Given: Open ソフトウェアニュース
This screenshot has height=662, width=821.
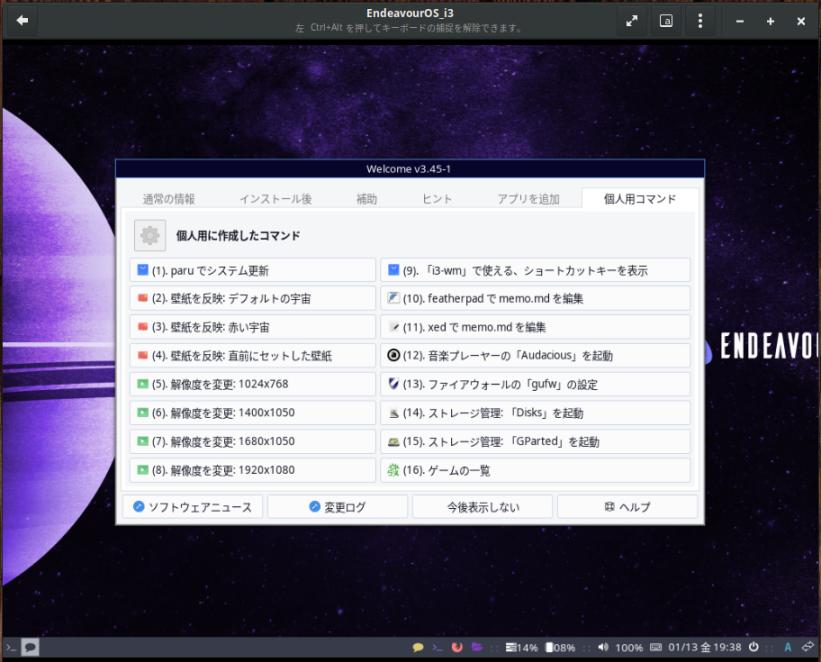Looking at the screenshot, I should pyautogui.click(x=192, y=506).
